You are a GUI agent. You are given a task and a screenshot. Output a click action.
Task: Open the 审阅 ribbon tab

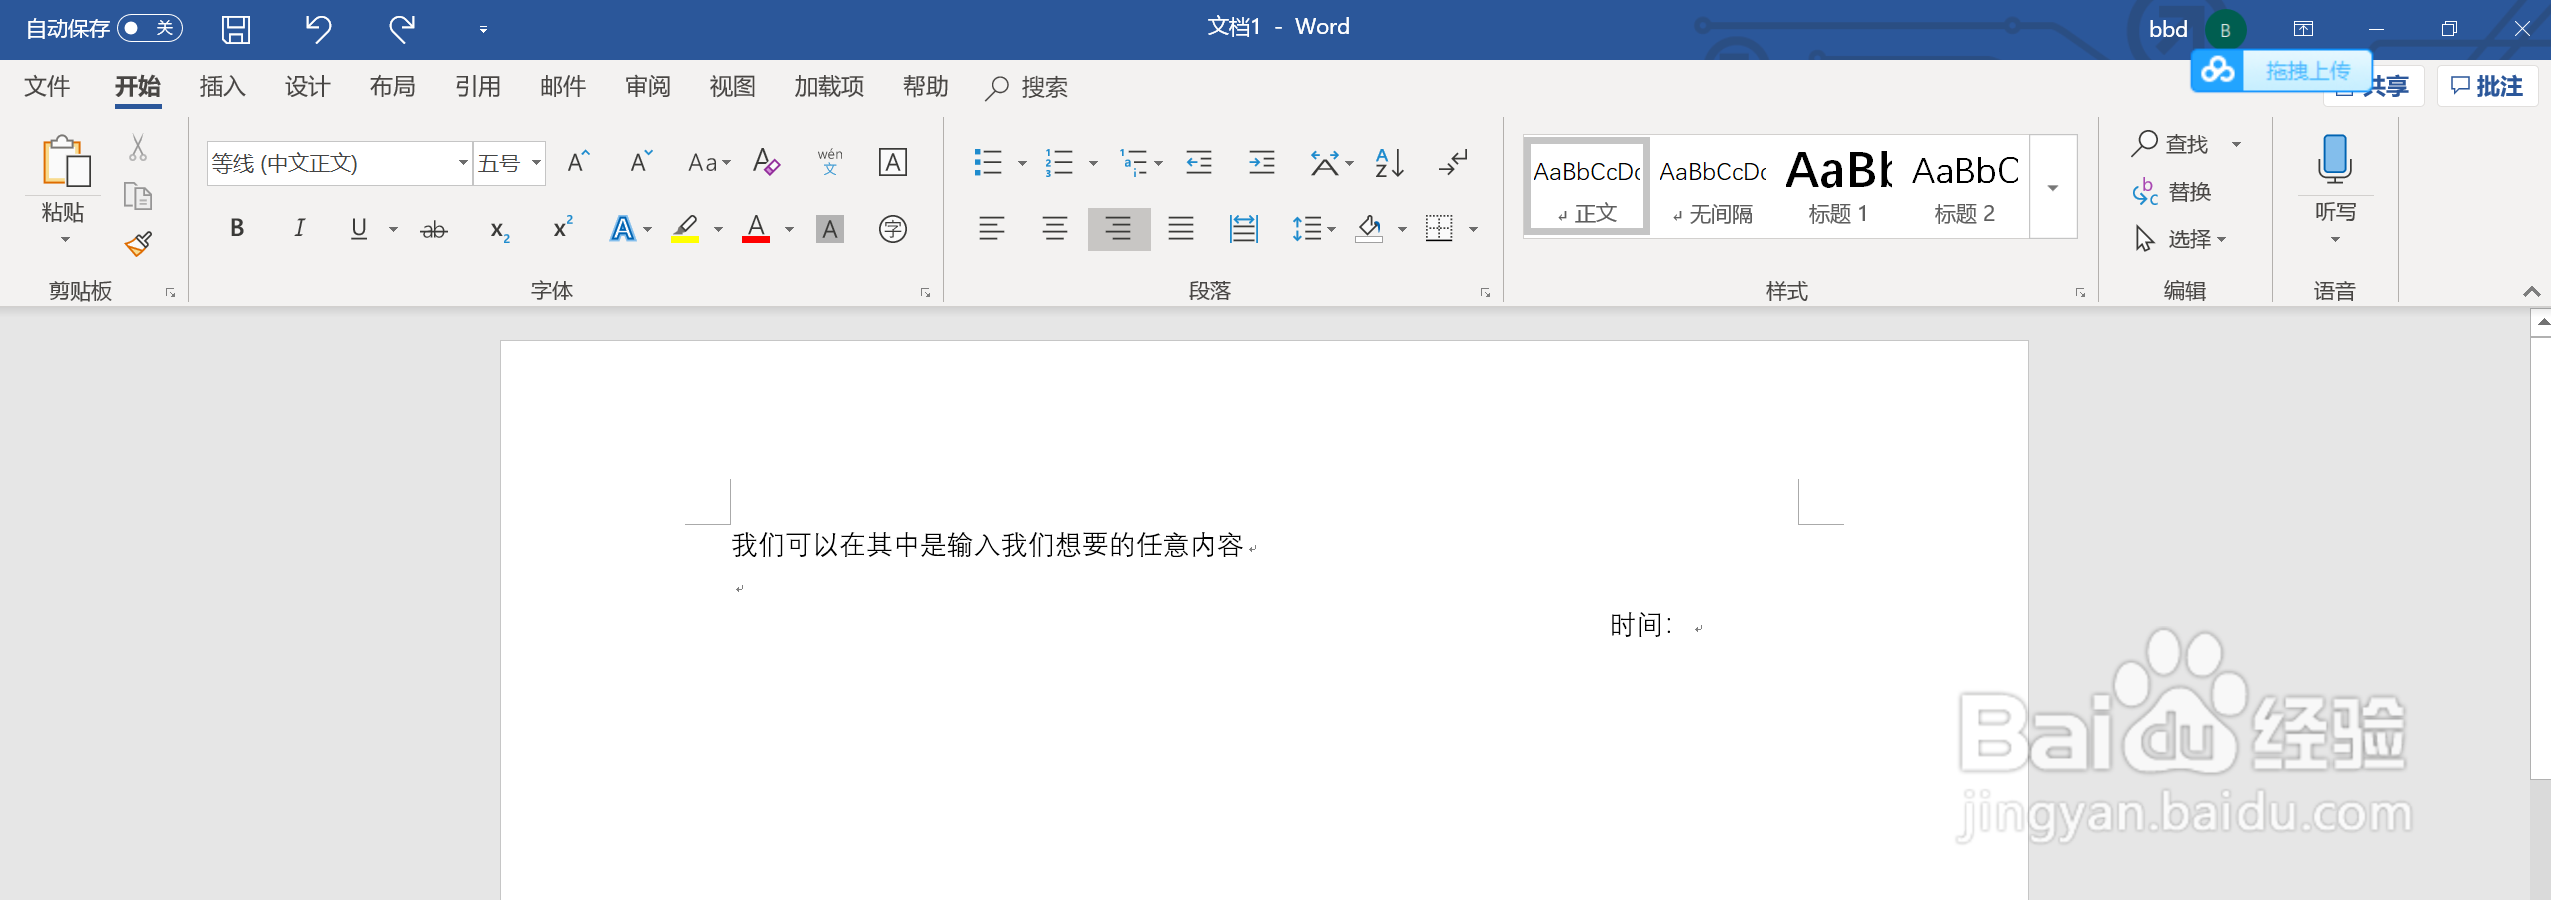click(647, 87)
